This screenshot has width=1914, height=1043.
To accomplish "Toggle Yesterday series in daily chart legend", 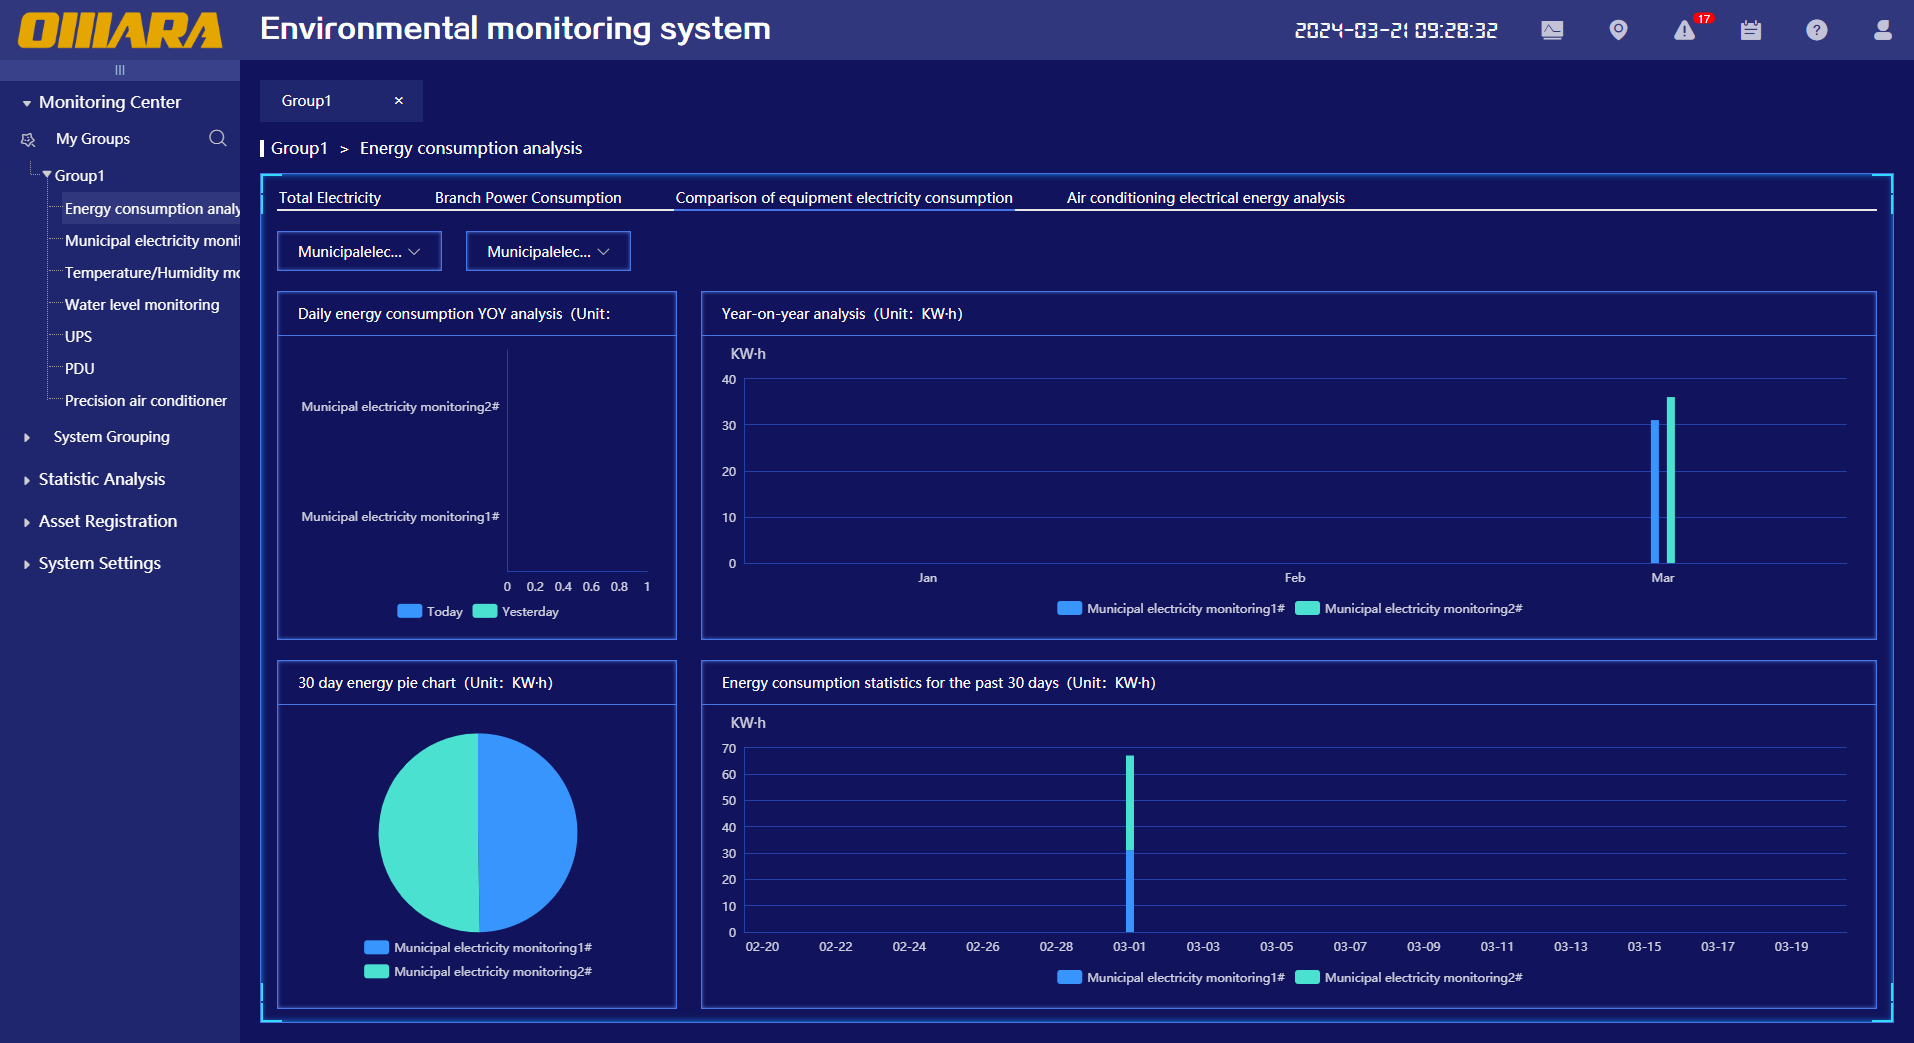I will (516, 611).
